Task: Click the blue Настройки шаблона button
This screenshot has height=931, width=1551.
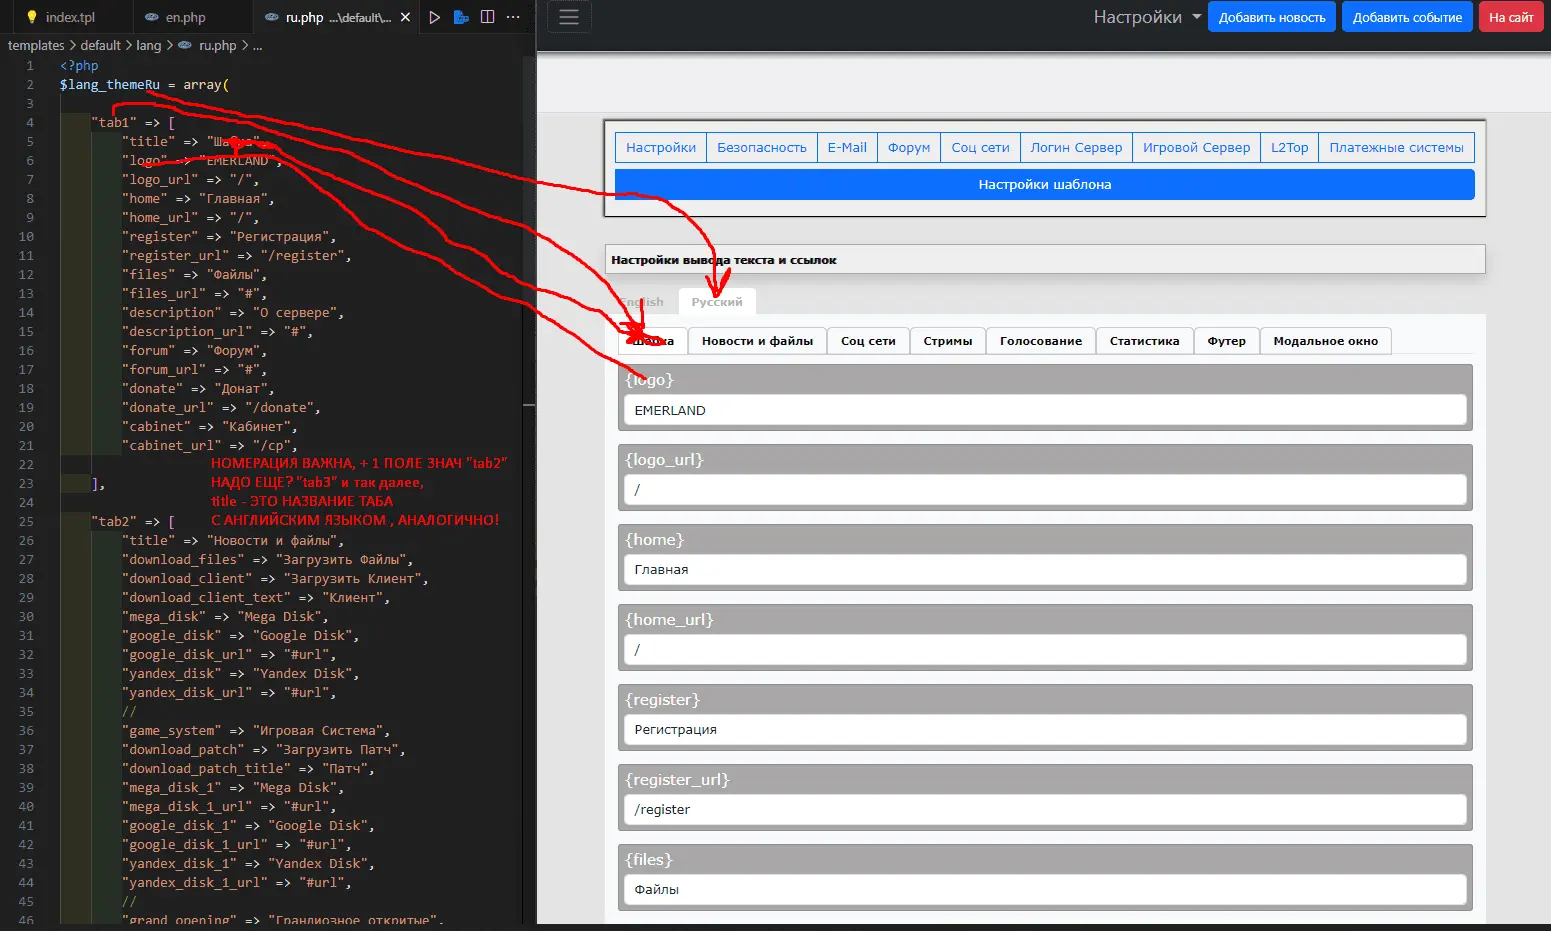Action: tap(1044, 185)
